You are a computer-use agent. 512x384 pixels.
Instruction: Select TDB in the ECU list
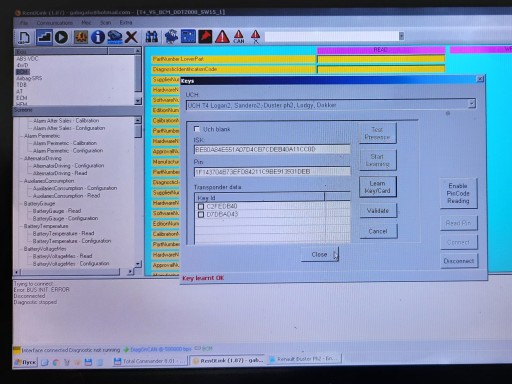(21, 85)
